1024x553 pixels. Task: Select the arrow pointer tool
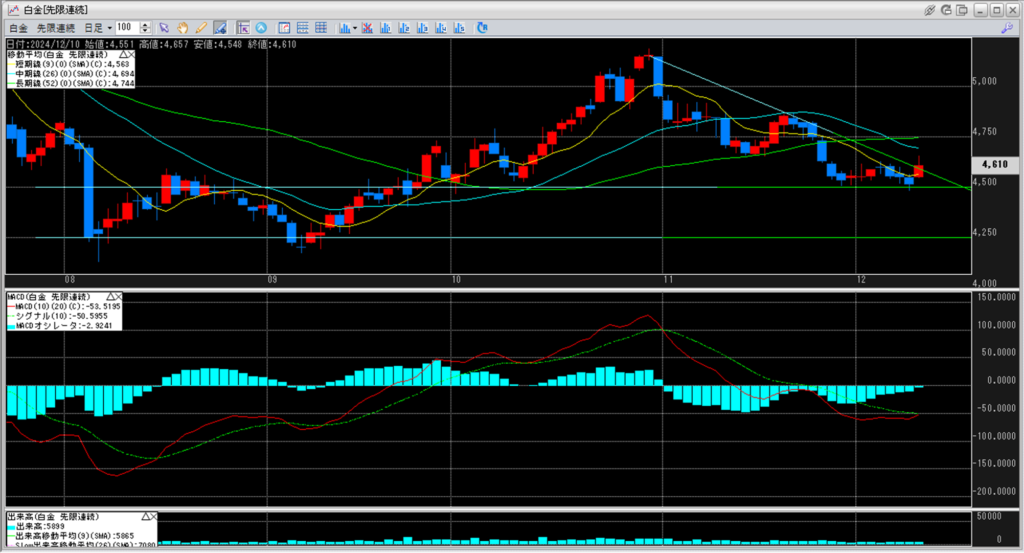click(x=165, y=27)
